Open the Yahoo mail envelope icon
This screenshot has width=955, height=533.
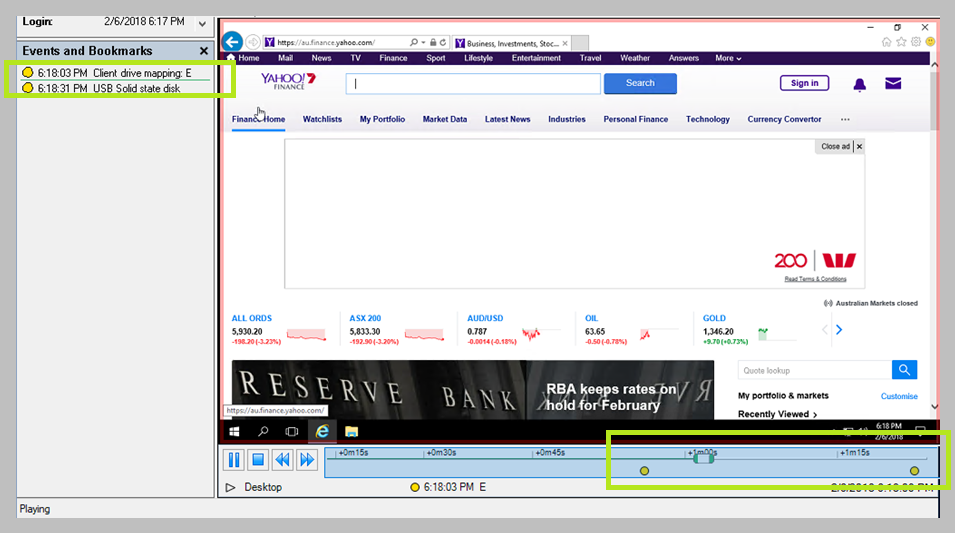[x=893, y=83]
